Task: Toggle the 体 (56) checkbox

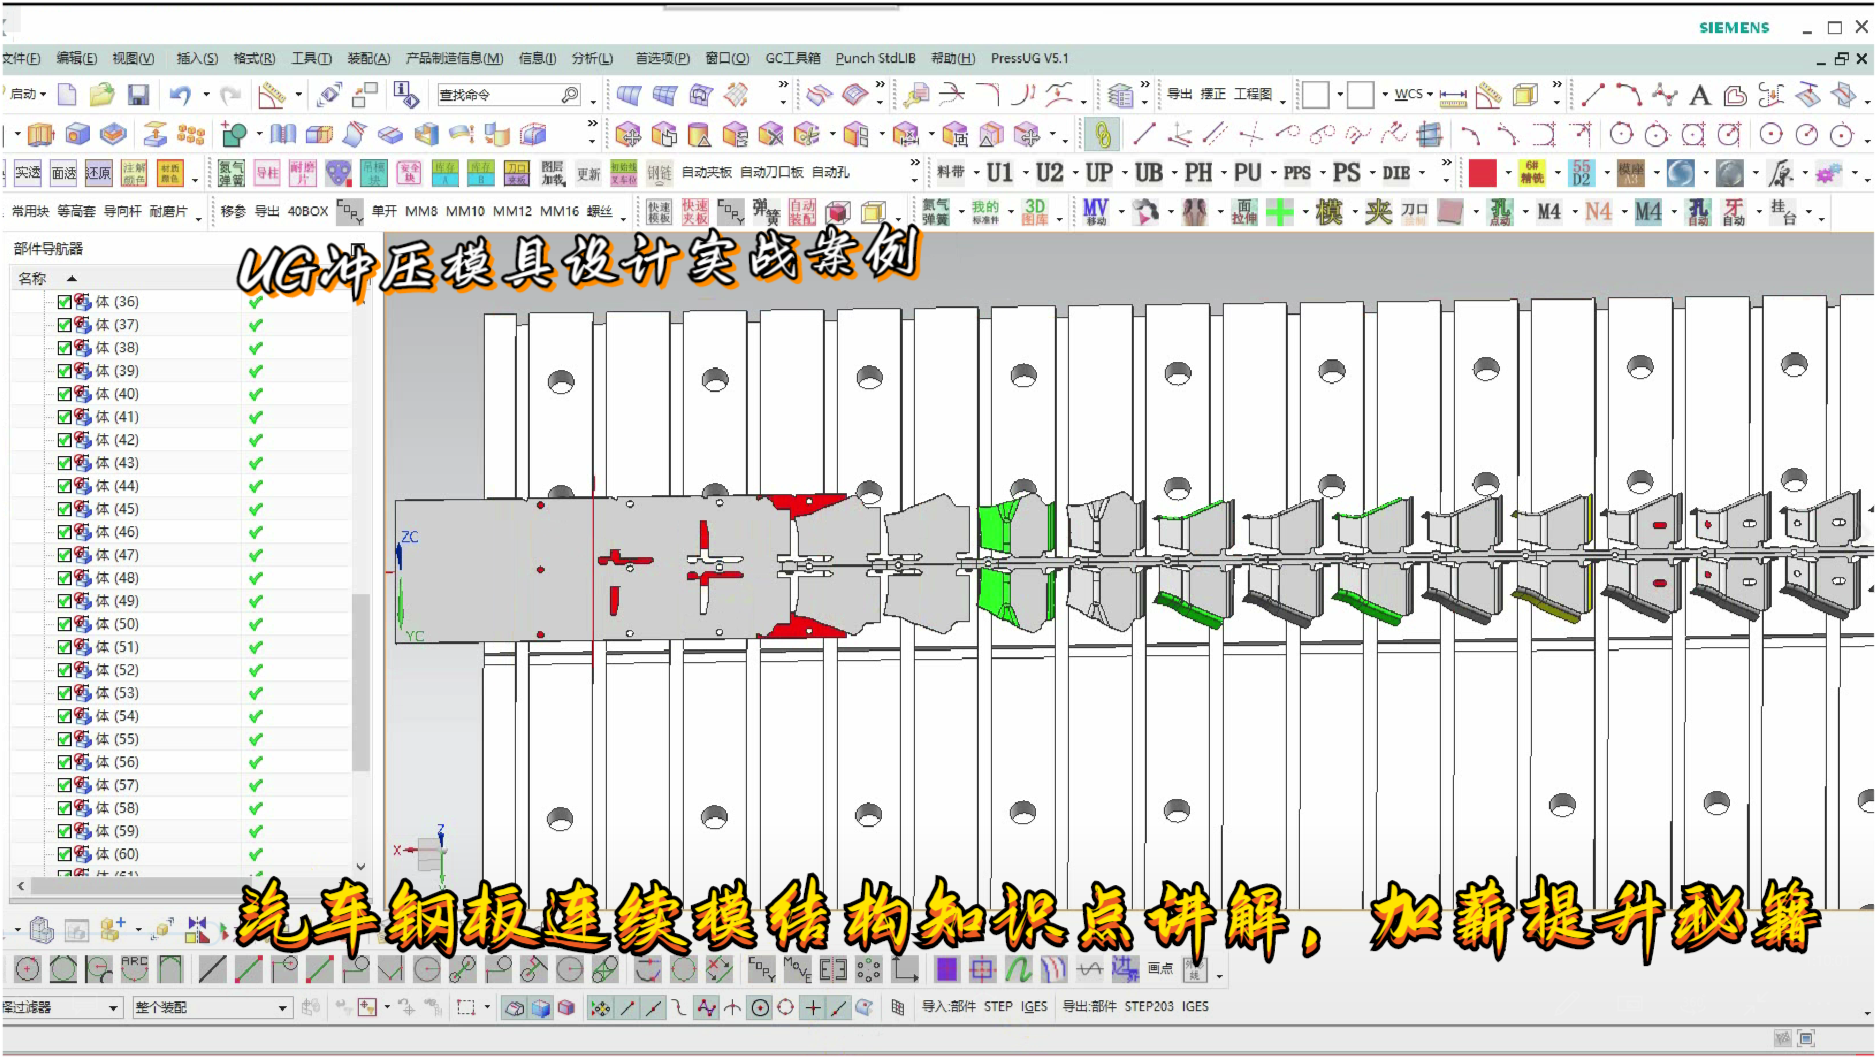Action: 64,762
